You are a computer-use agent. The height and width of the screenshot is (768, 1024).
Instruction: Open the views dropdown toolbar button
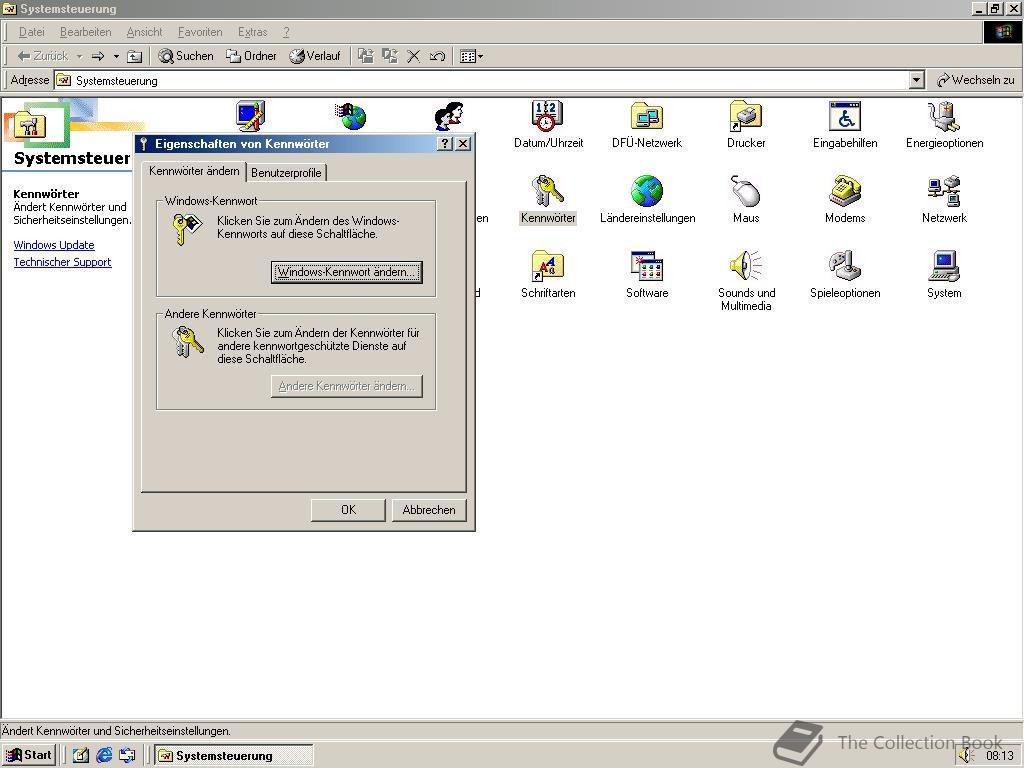472,56
